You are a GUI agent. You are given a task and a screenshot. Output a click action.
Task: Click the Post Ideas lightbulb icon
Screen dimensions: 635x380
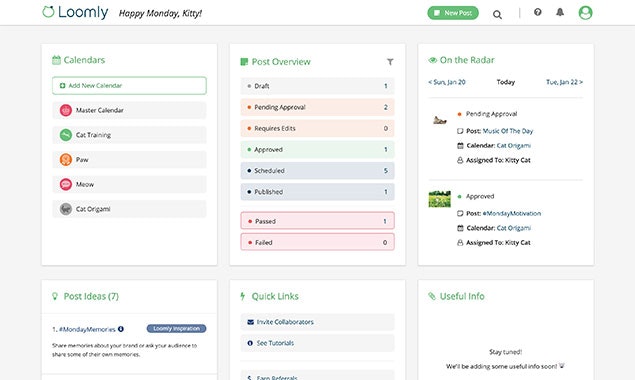click(55, 296)
